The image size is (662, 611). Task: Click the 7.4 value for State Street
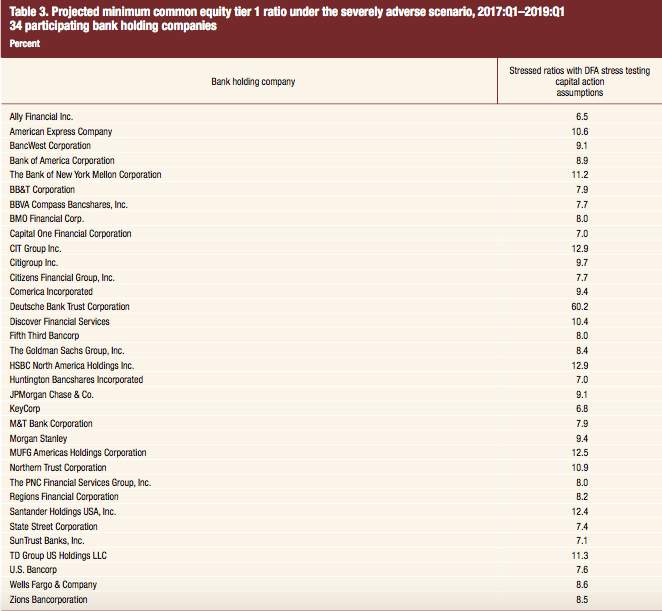point(582,527)
